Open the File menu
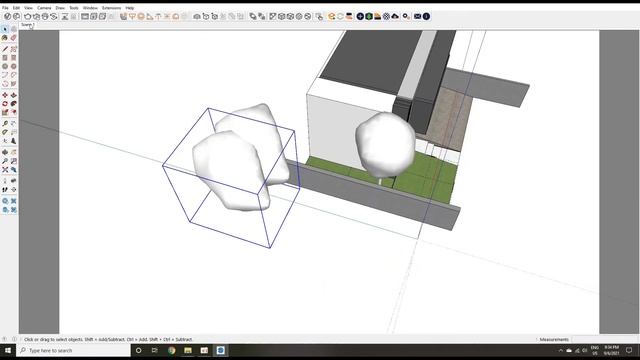The height and width of the screenshot is (360, 640). [x=5, y=8]
